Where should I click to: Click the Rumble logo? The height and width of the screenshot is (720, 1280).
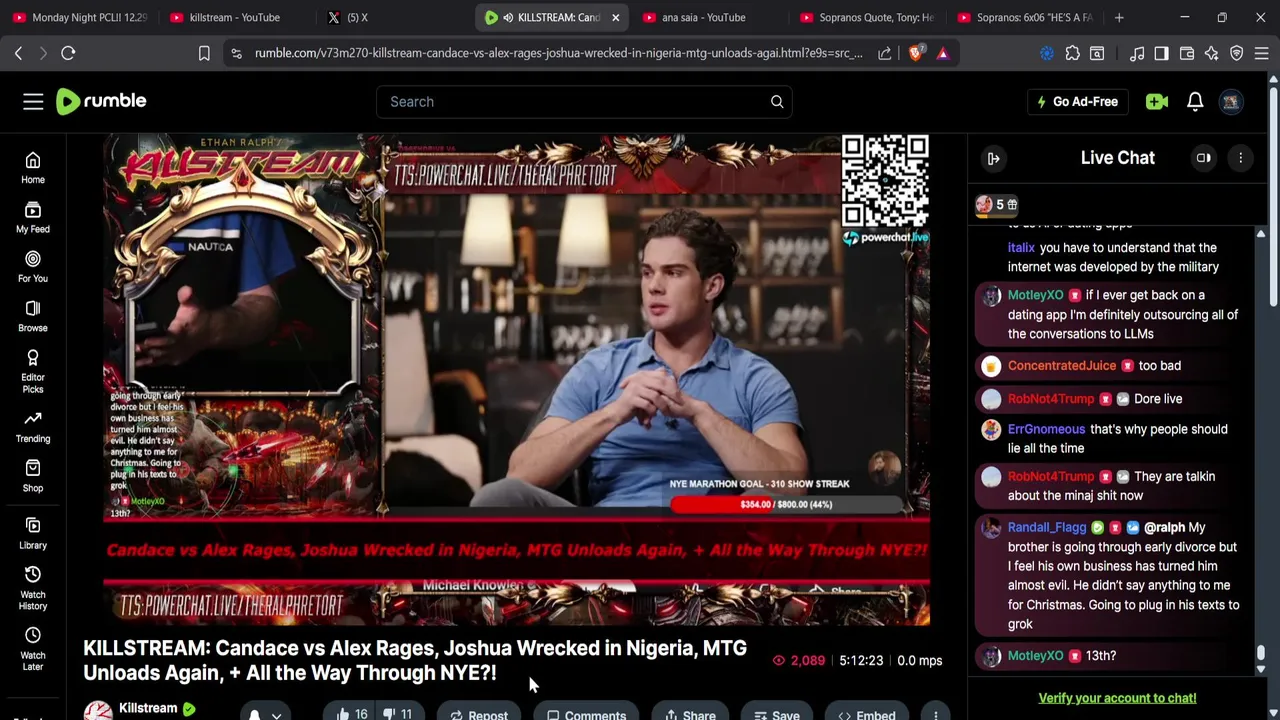(x=101, y=101)
